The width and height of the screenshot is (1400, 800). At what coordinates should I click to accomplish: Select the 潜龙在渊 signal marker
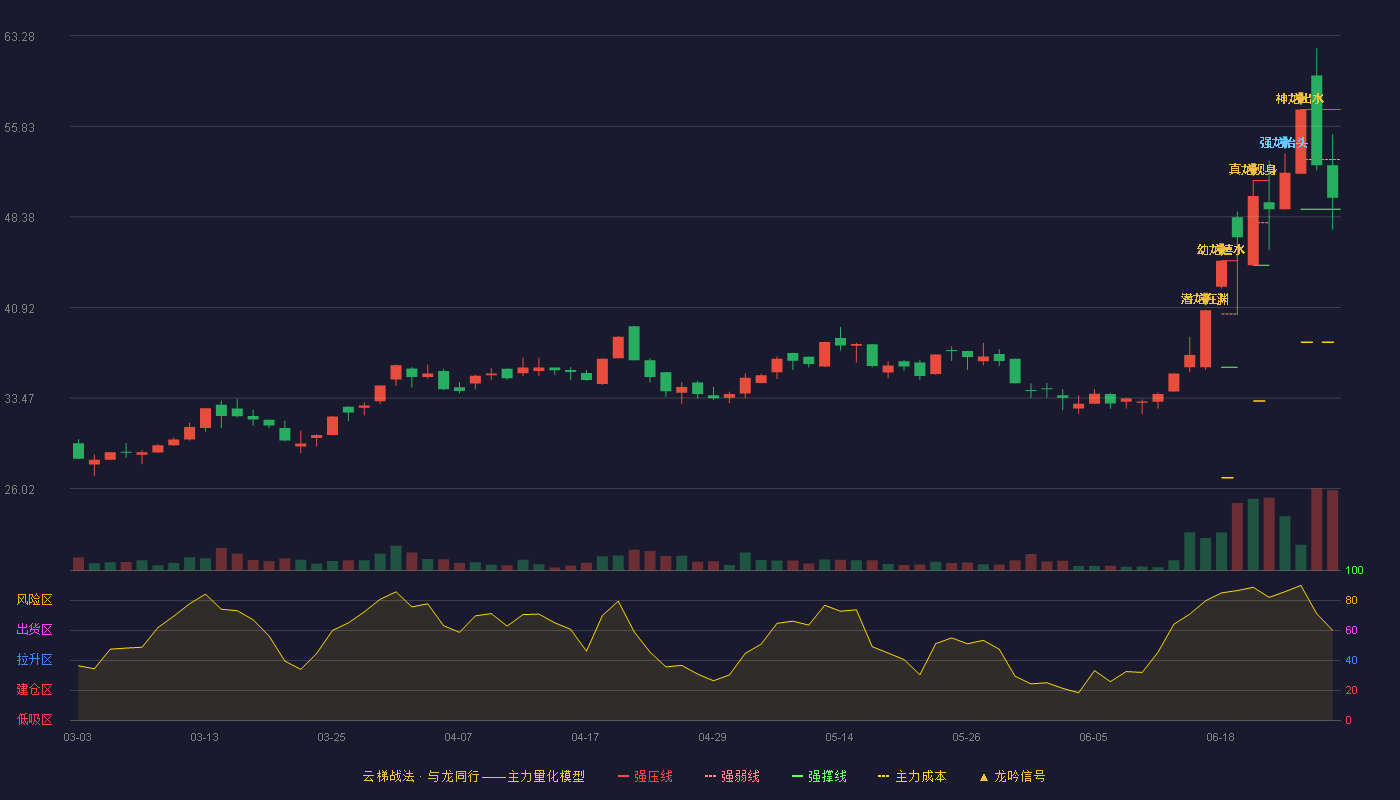[x=1204, y=299]
